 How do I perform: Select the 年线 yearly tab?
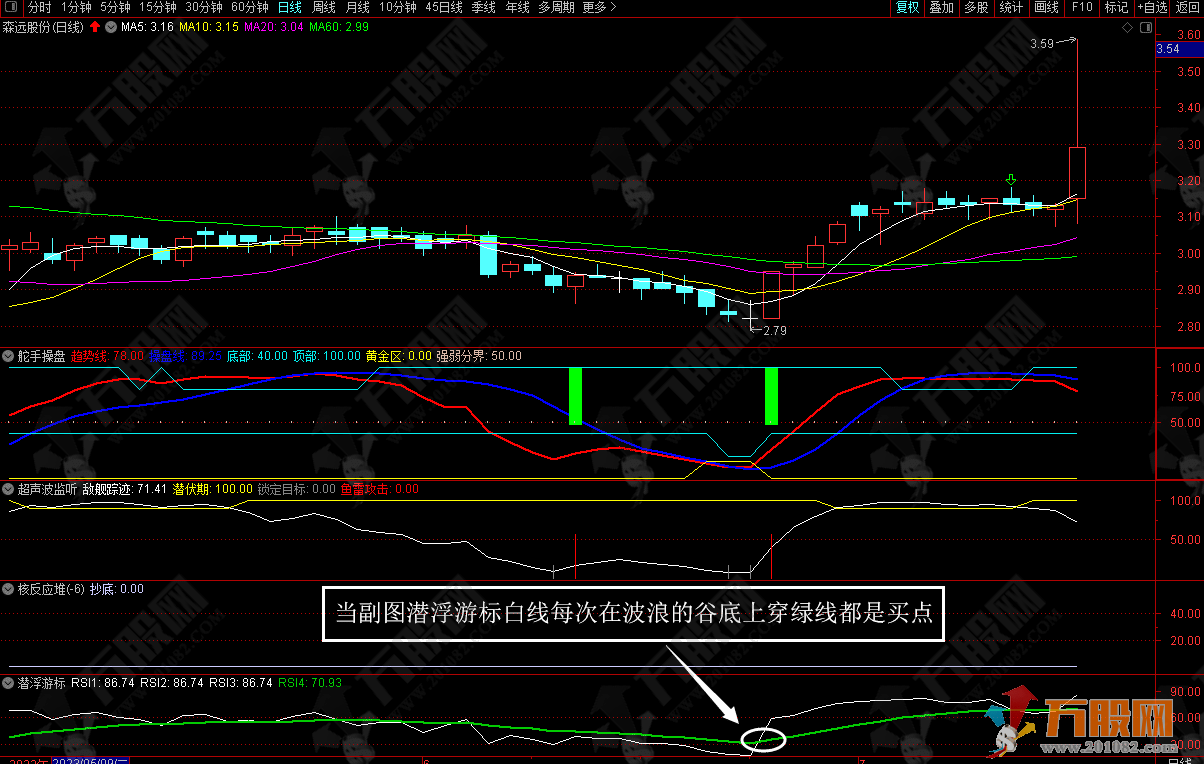[517, 7]
